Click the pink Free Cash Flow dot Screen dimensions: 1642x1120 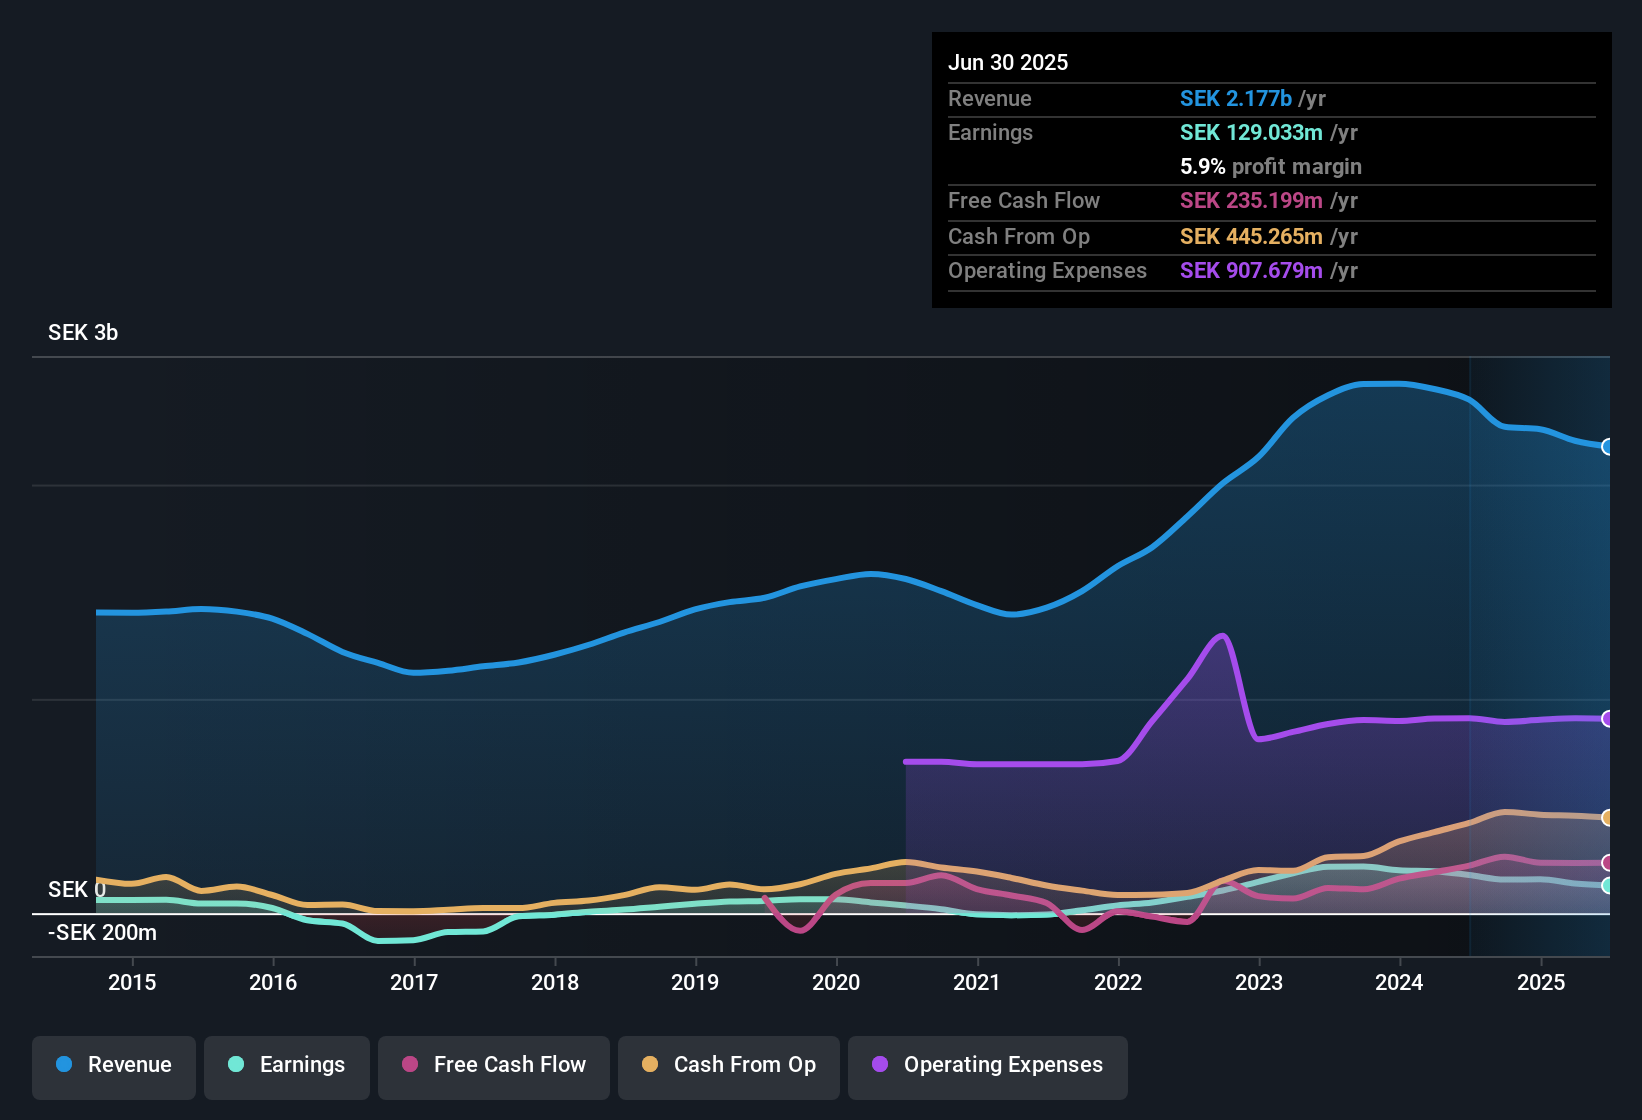tap(410, 1064)
